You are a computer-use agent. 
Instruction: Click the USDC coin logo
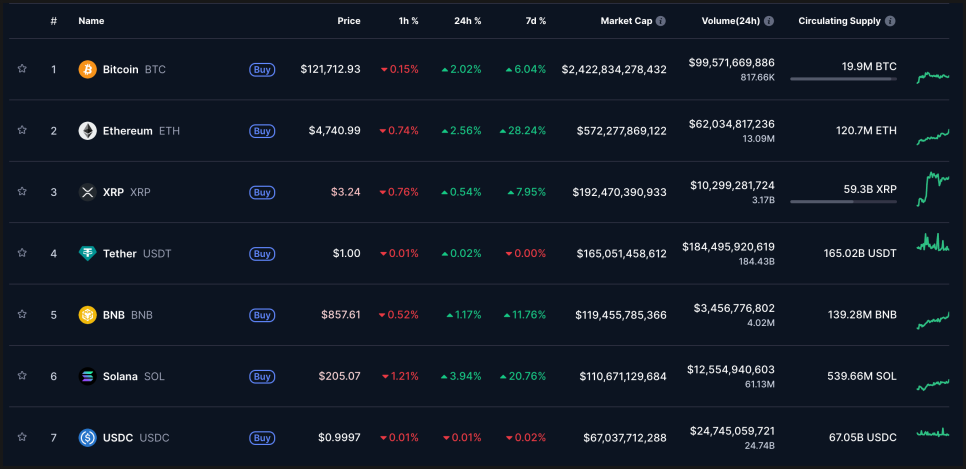tap(87, 438)
